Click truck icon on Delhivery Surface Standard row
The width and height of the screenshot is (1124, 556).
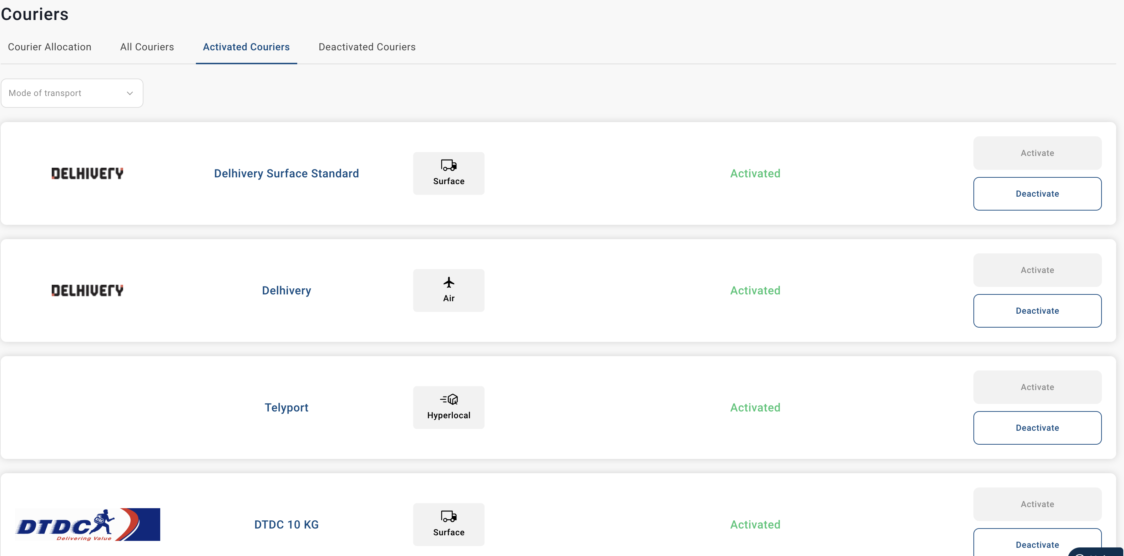tap(449, 166)
